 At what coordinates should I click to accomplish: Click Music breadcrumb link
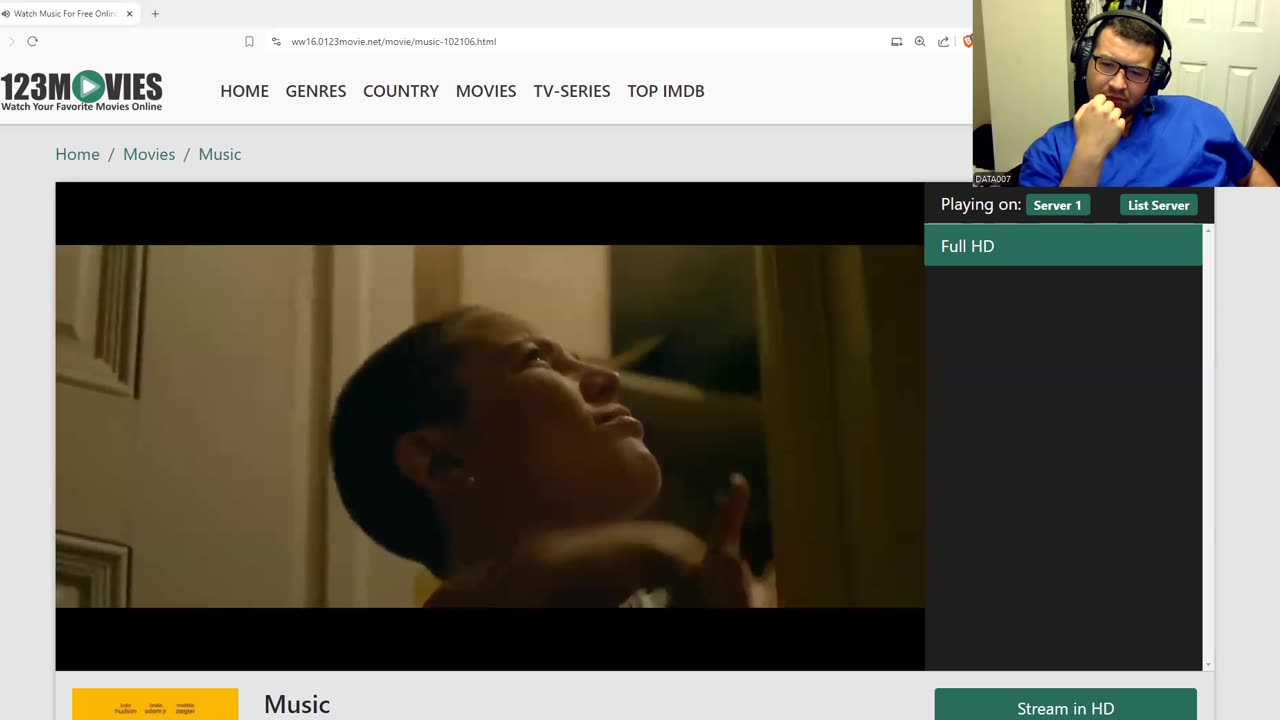[x=220, y=154]
